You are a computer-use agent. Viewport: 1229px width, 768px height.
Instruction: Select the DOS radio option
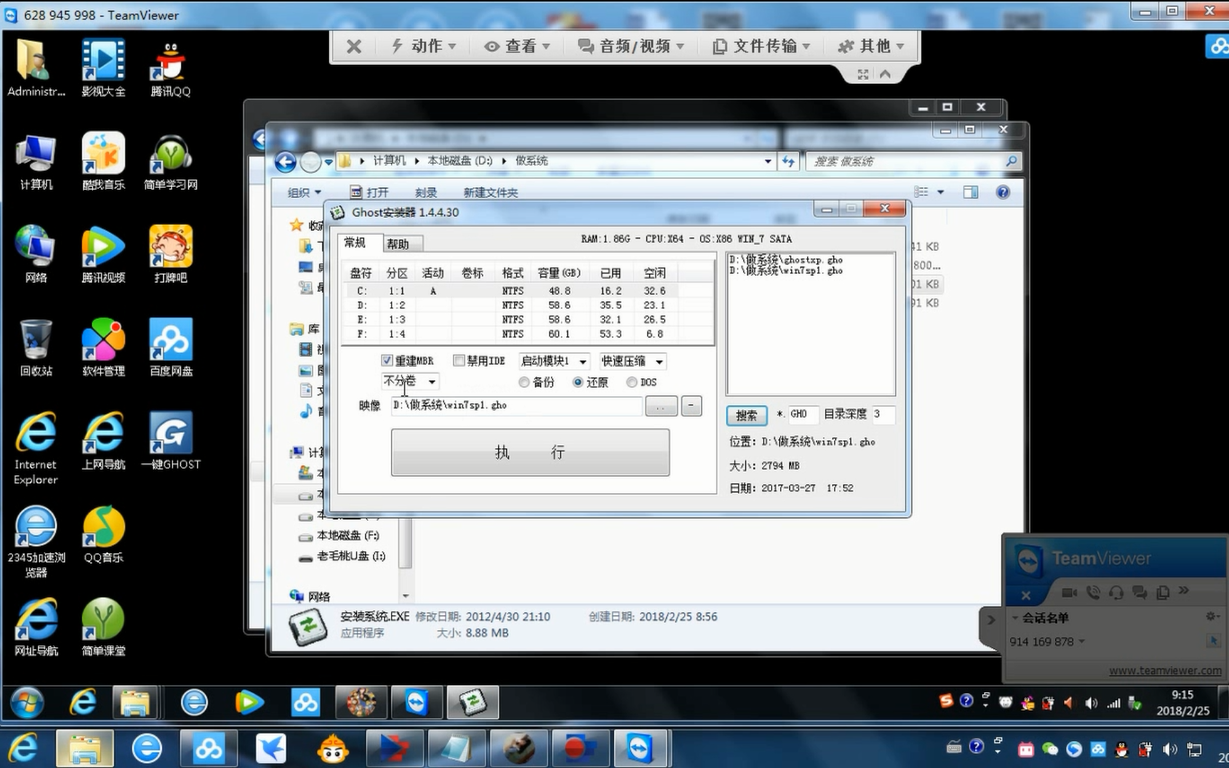632,382
